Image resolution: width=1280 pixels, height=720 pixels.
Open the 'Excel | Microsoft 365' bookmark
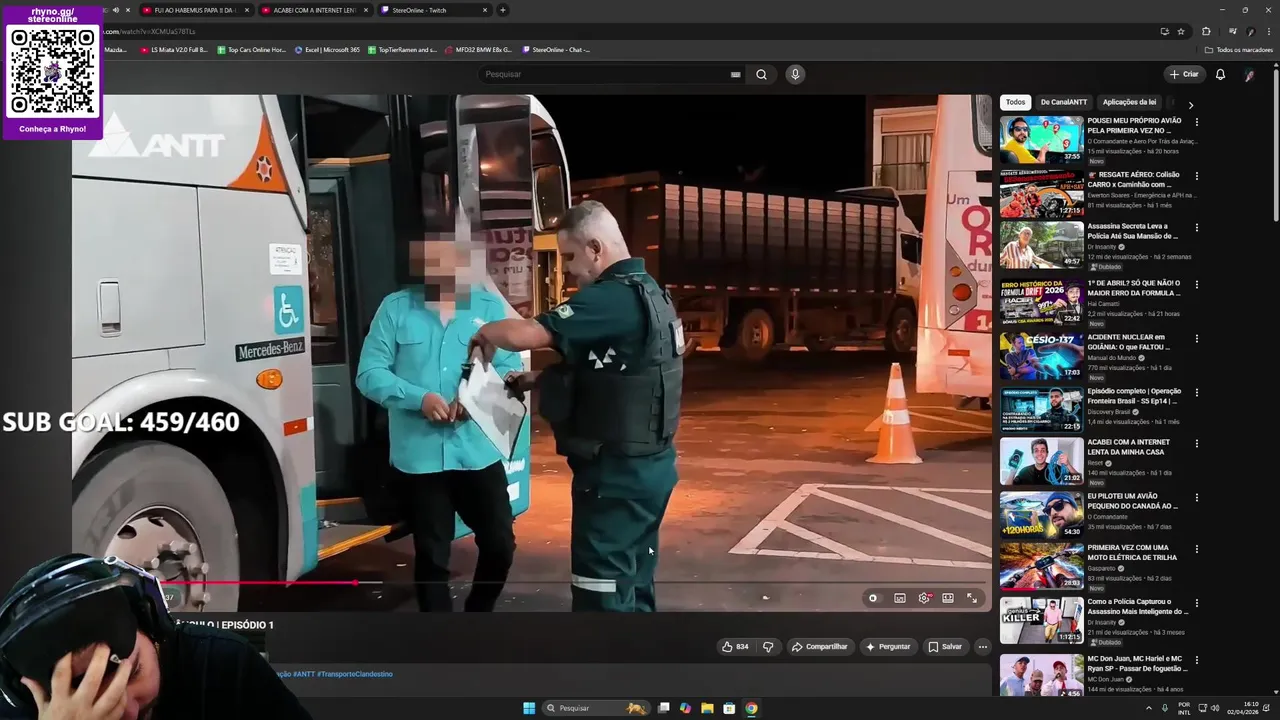pos(327,49)
